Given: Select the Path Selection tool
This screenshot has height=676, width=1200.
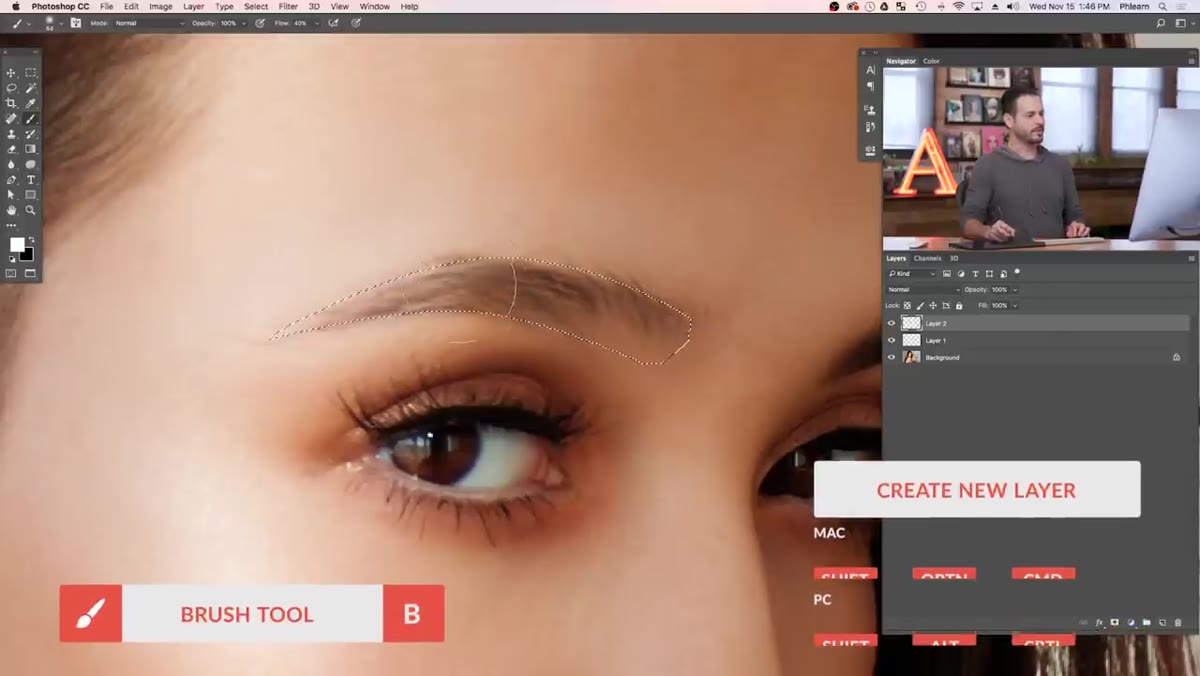Looking at the screenshot, I should [x=12, y=195].
